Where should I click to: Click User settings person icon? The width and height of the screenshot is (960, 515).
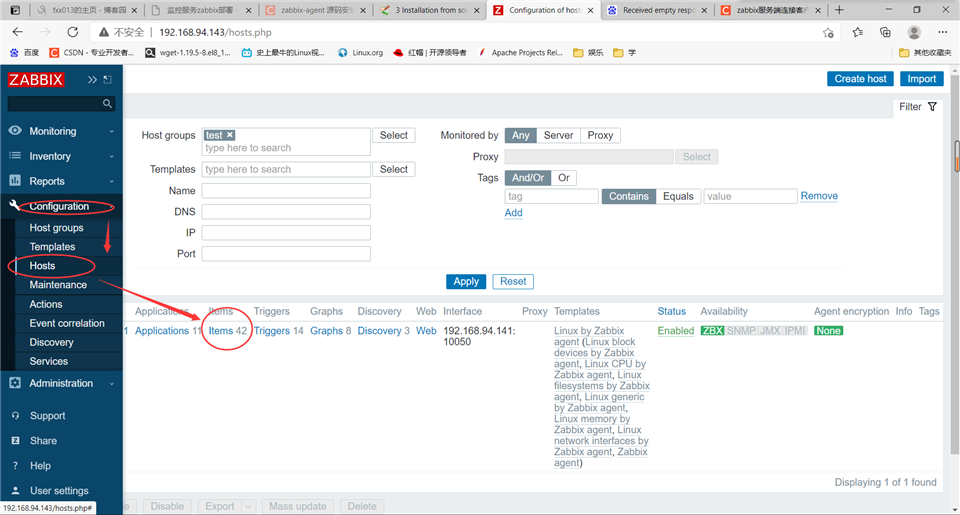pos(15,491)
